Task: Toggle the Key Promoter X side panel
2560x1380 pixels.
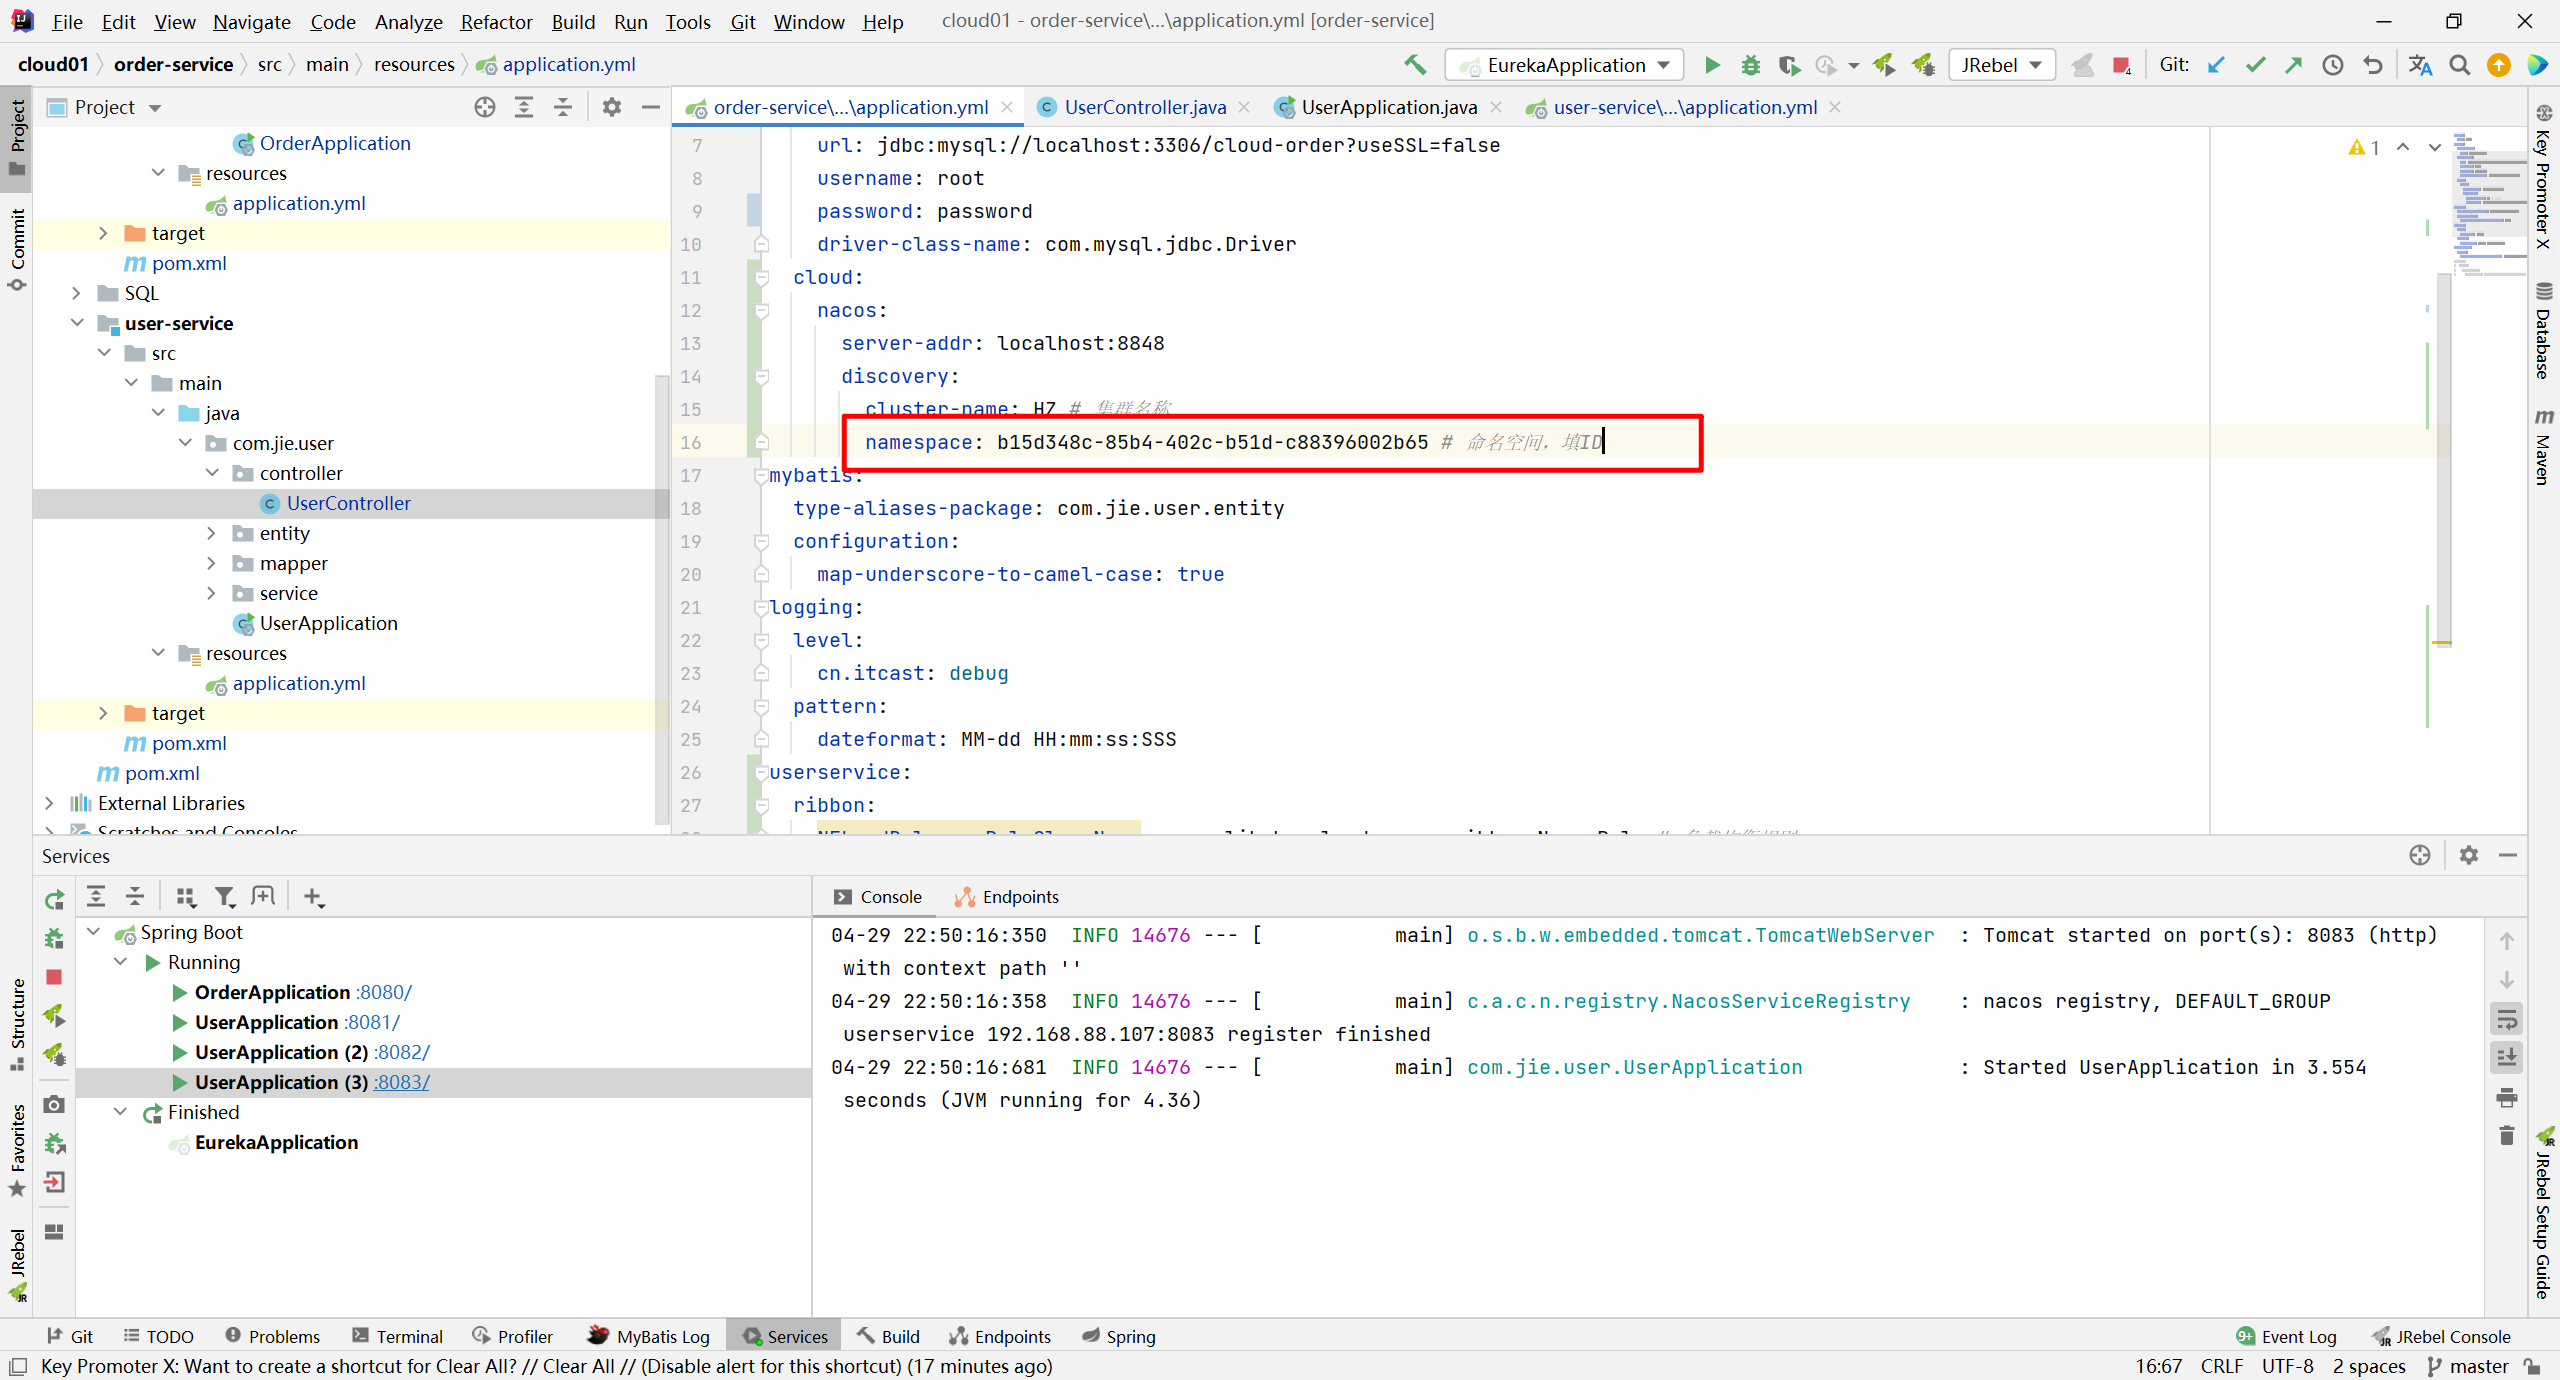Action: (2543, 176)
